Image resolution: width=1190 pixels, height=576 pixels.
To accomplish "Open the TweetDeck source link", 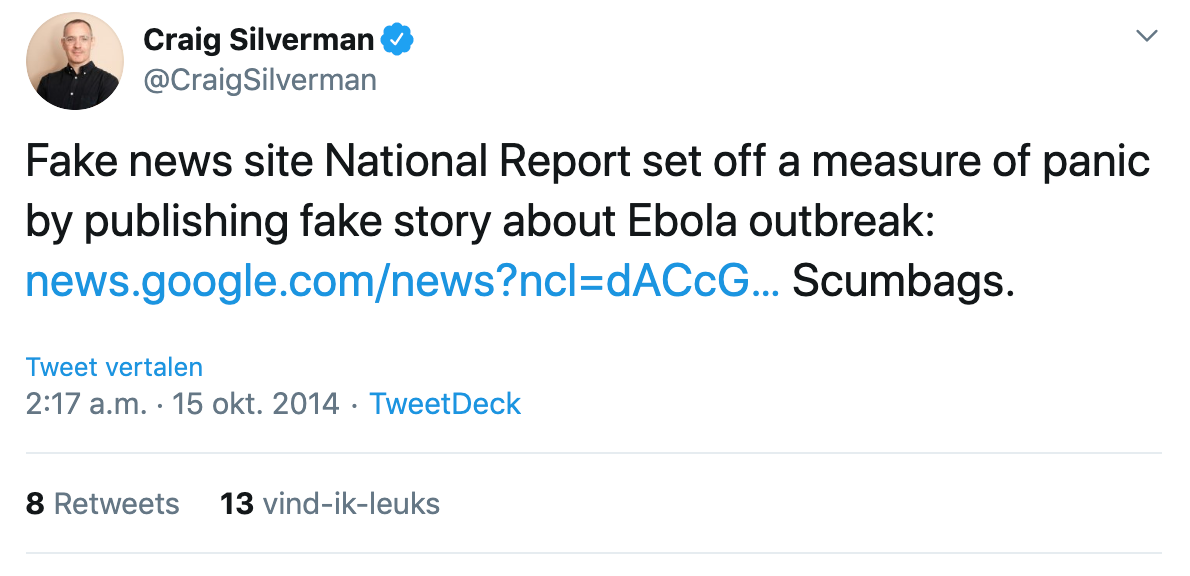I will coord(445,404).
